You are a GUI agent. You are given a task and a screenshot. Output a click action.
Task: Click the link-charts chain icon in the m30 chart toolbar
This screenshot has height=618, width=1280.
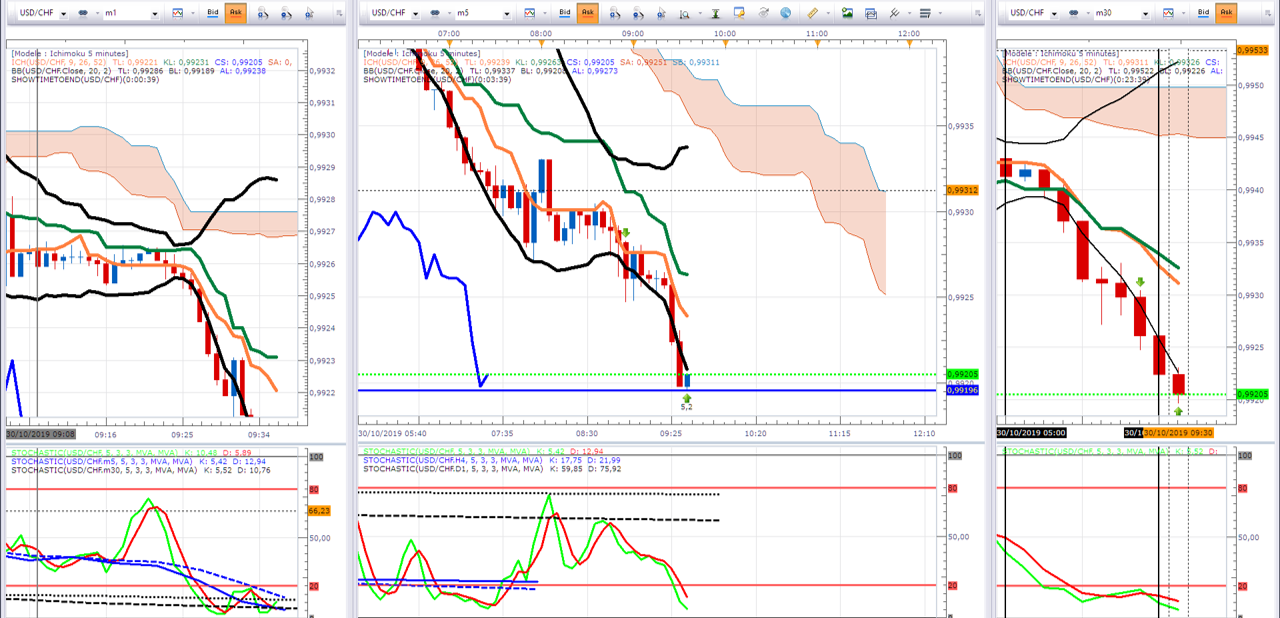click(x=1073, y=12)
